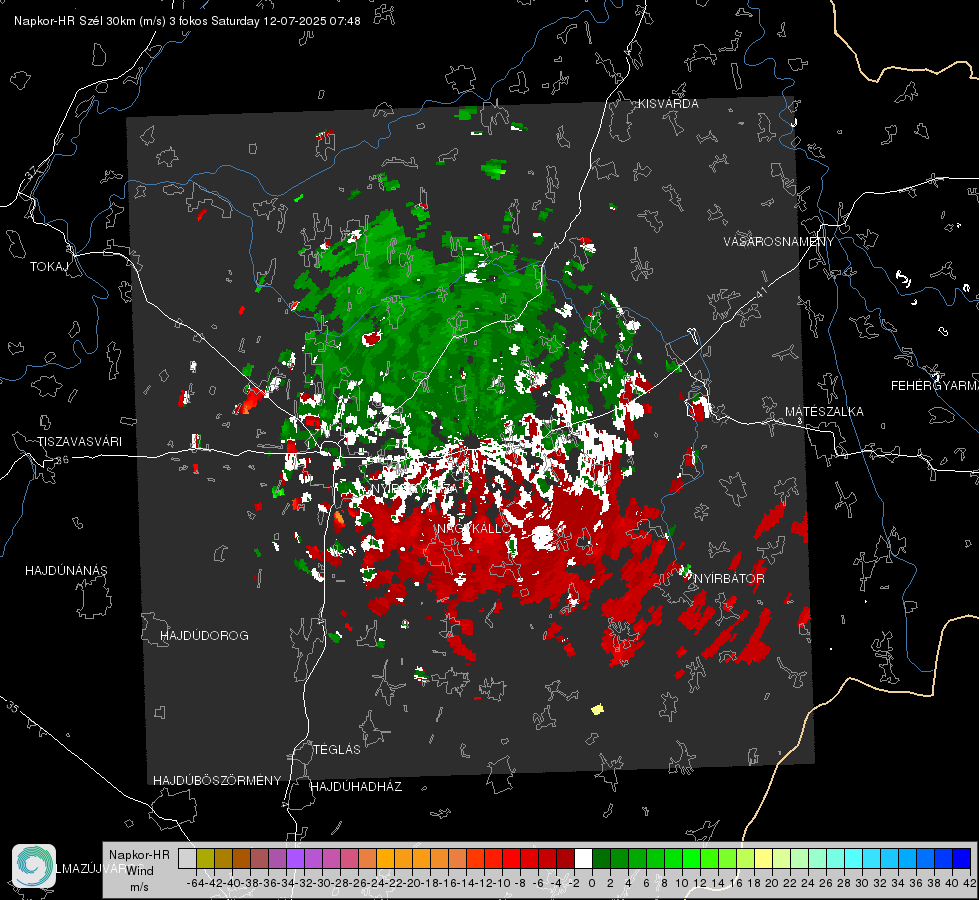Pick the olive swatch between -64 and -42
This screenshot has width=979, height=900.
point(205,859)
